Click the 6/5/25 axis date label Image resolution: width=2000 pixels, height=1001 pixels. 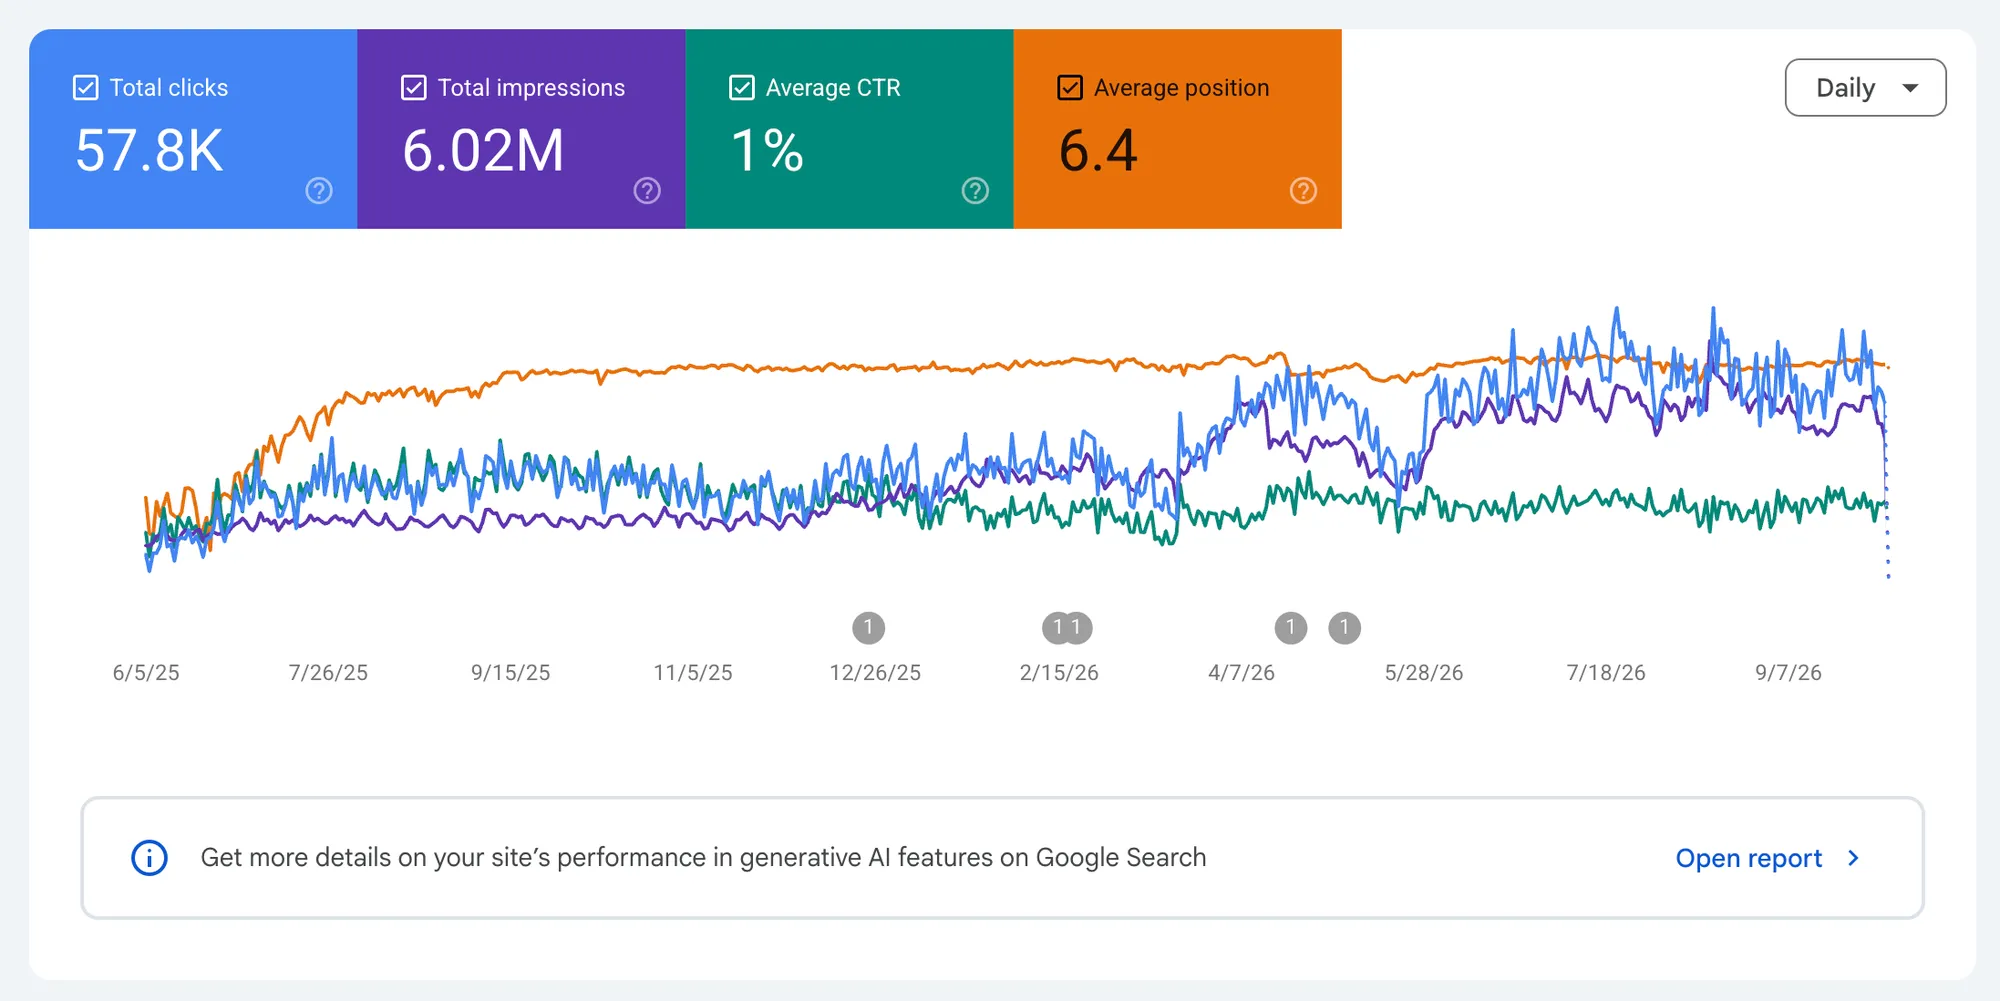point(146,673)
